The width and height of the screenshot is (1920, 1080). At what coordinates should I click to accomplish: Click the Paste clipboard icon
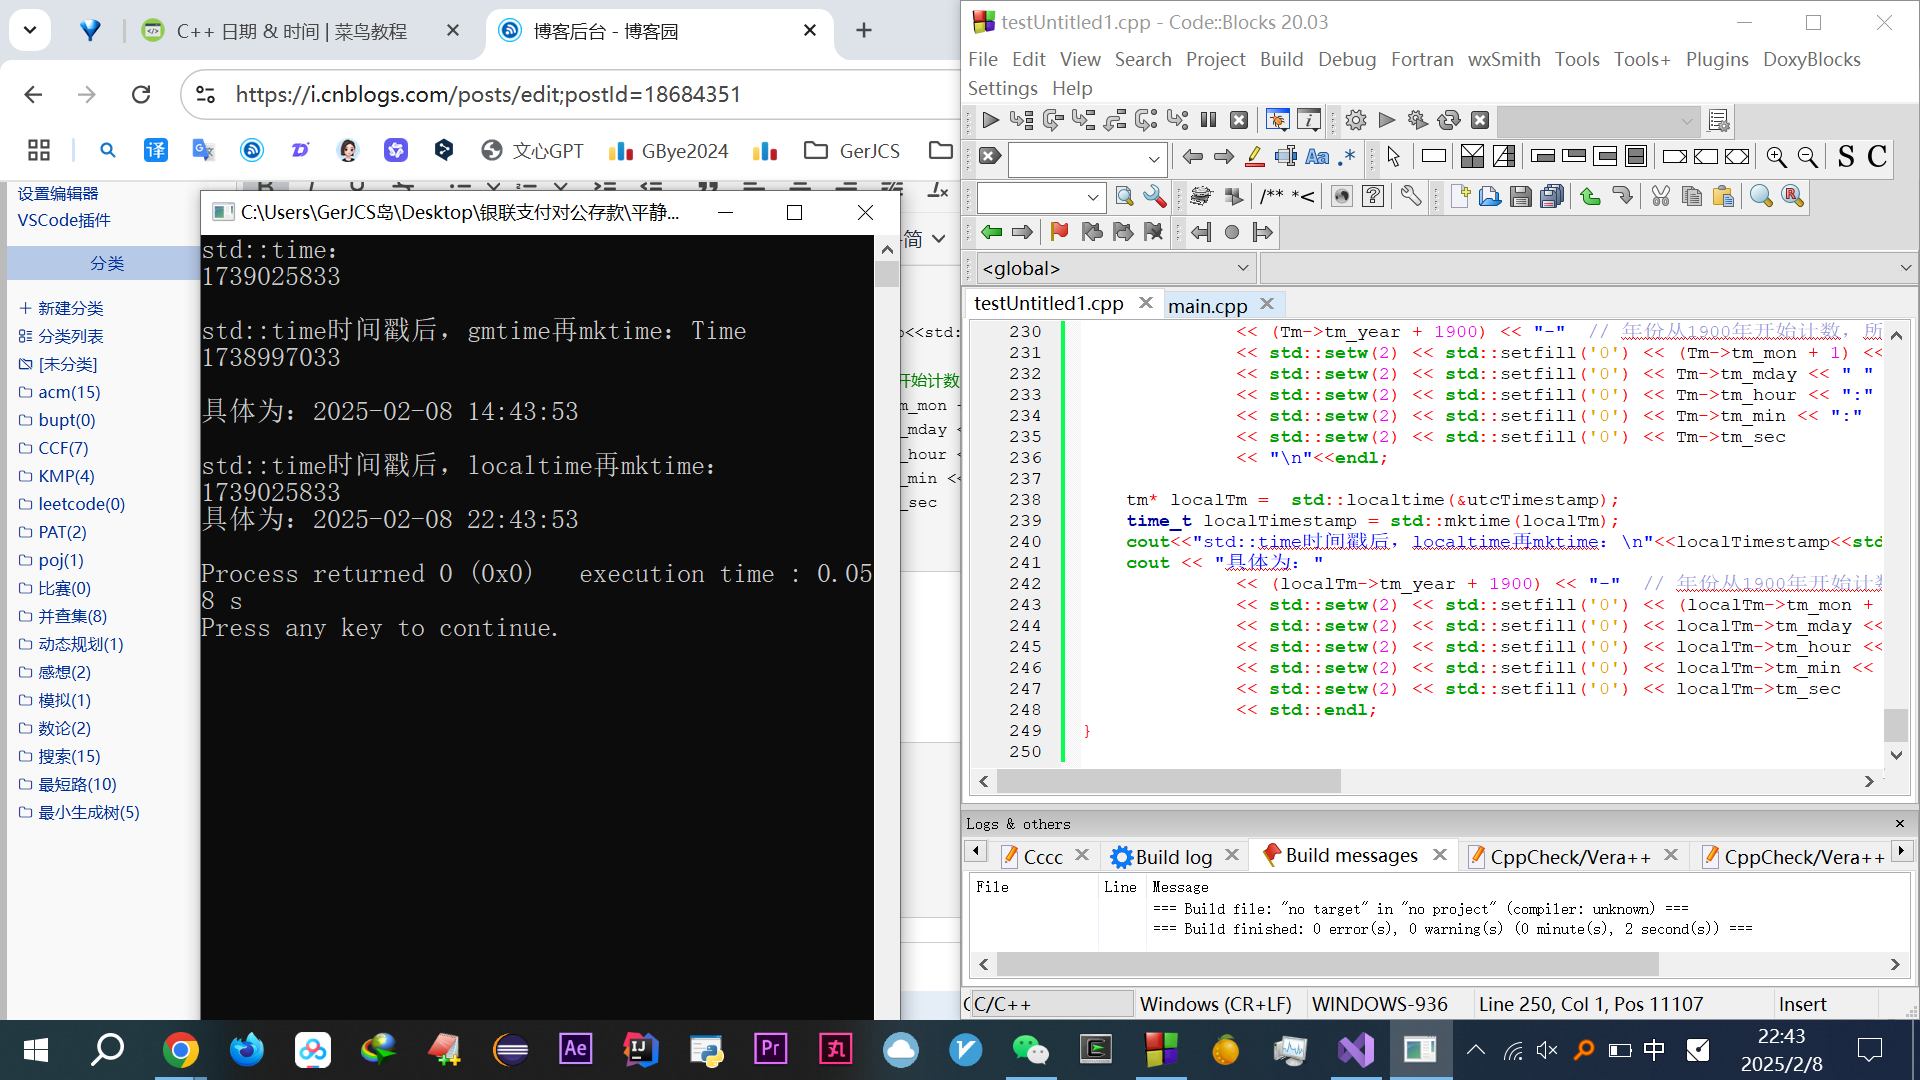click(x=1722, y=196)
